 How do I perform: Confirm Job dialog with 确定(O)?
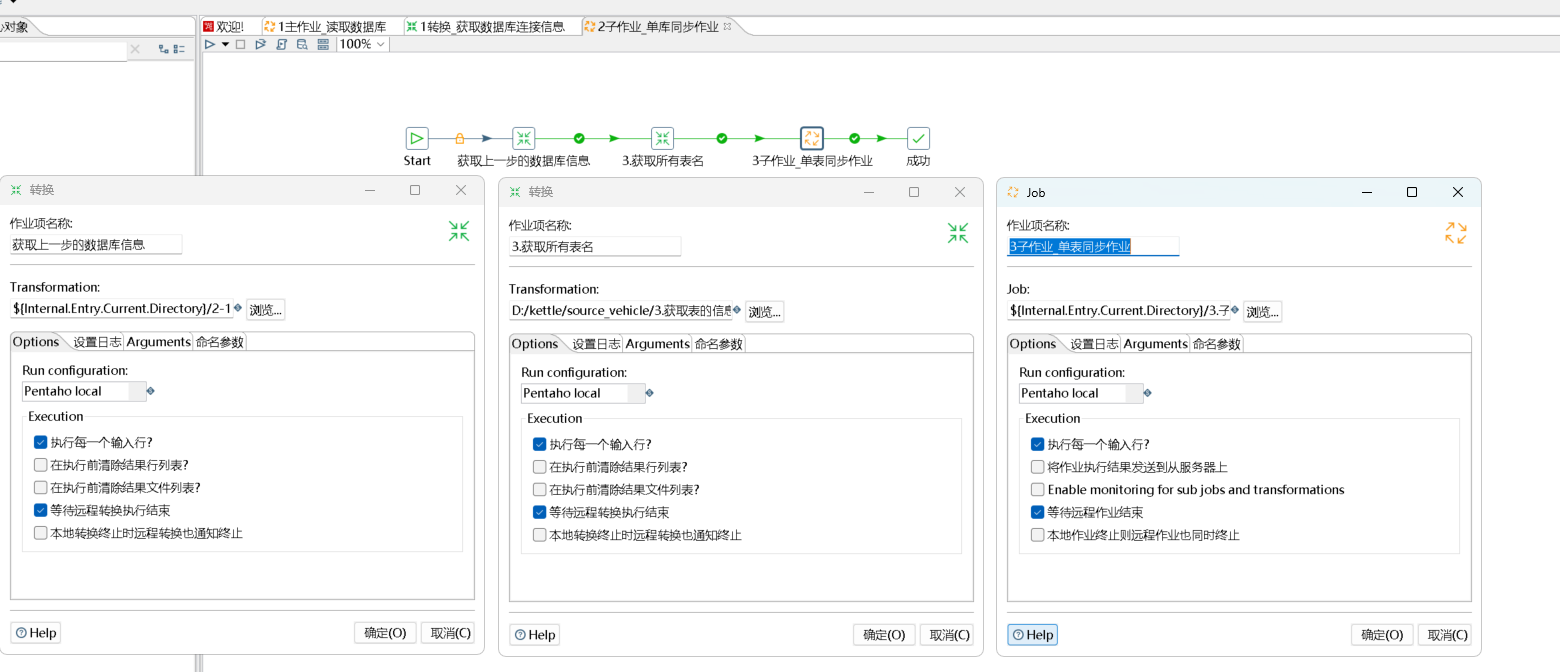[x=1382, y=635]
